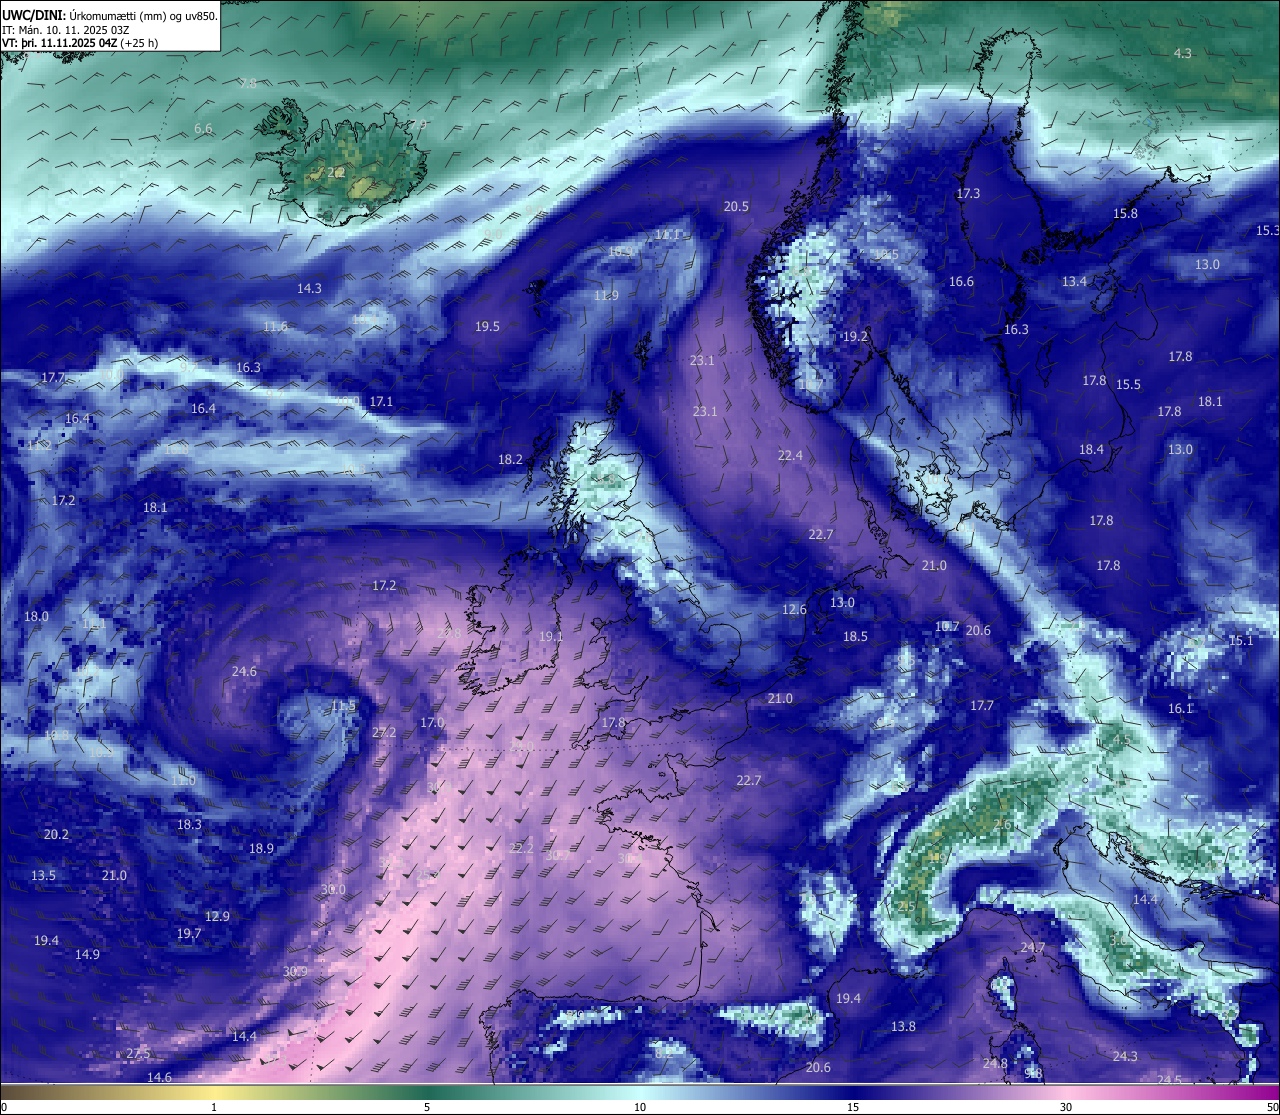This screenshot has width=1280, height=1115.
Task: Click the VT valid time line in header
Action: (x=80, y=43)
